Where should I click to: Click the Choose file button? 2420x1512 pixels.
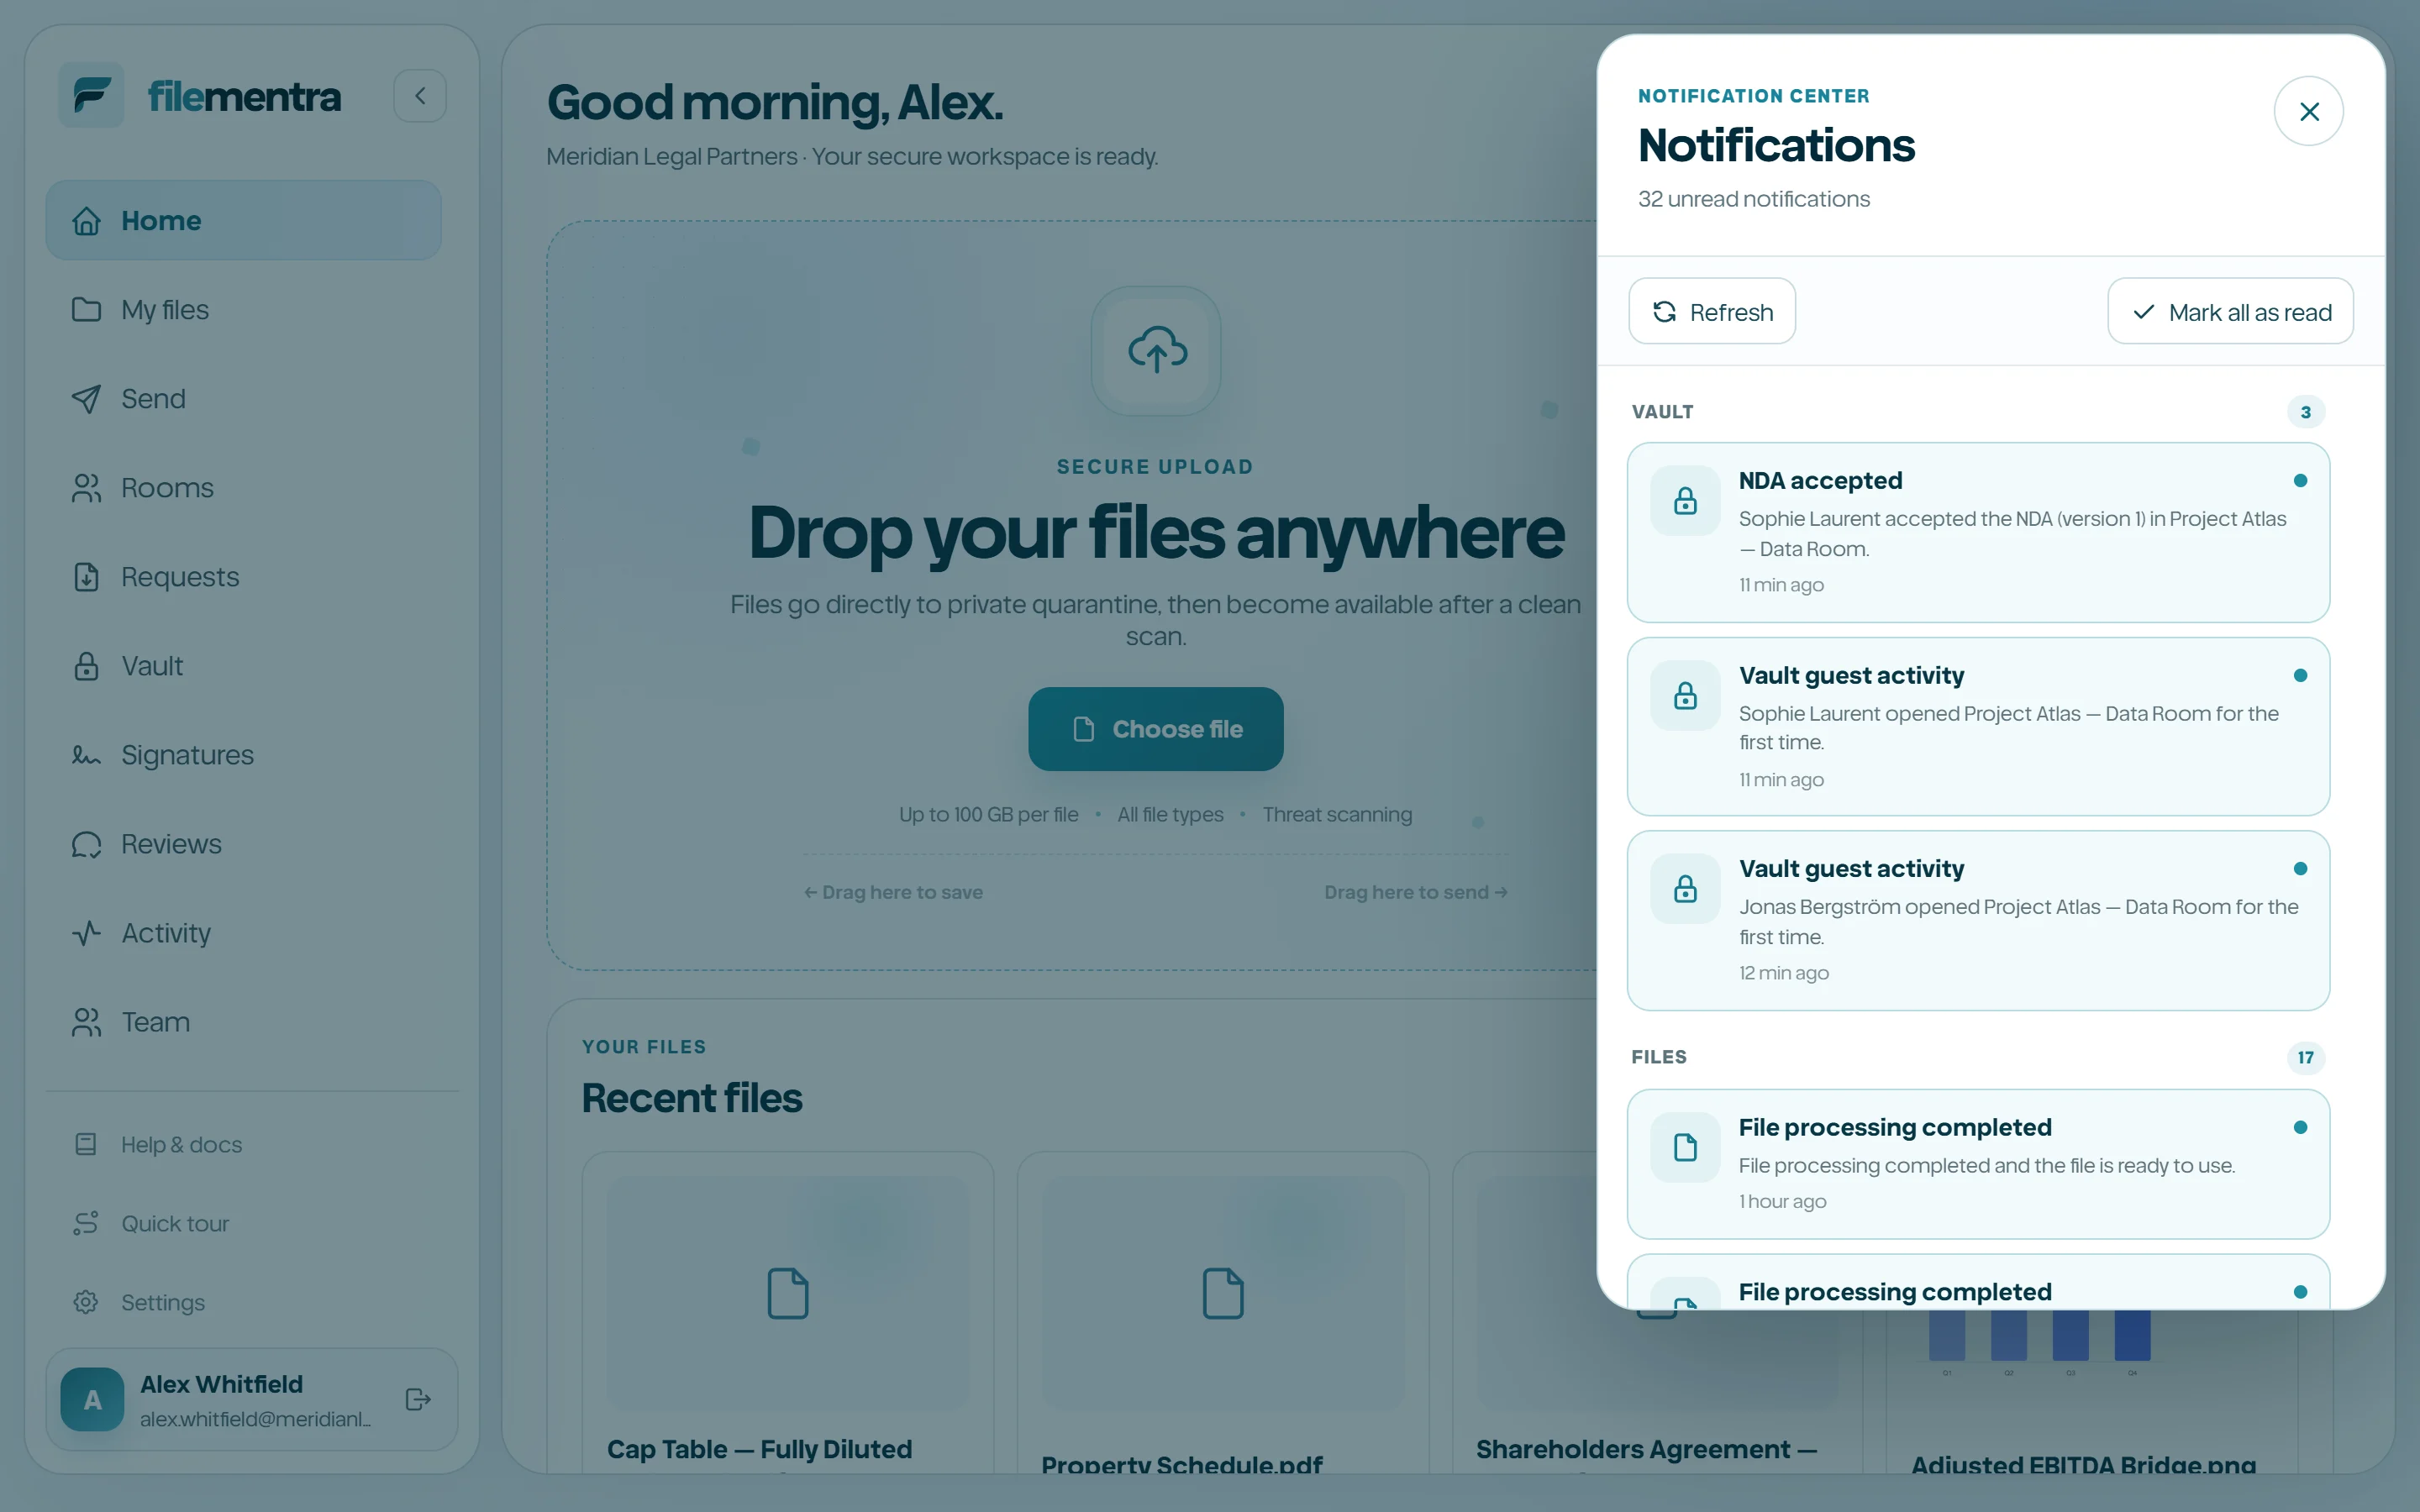point(1155,729)
